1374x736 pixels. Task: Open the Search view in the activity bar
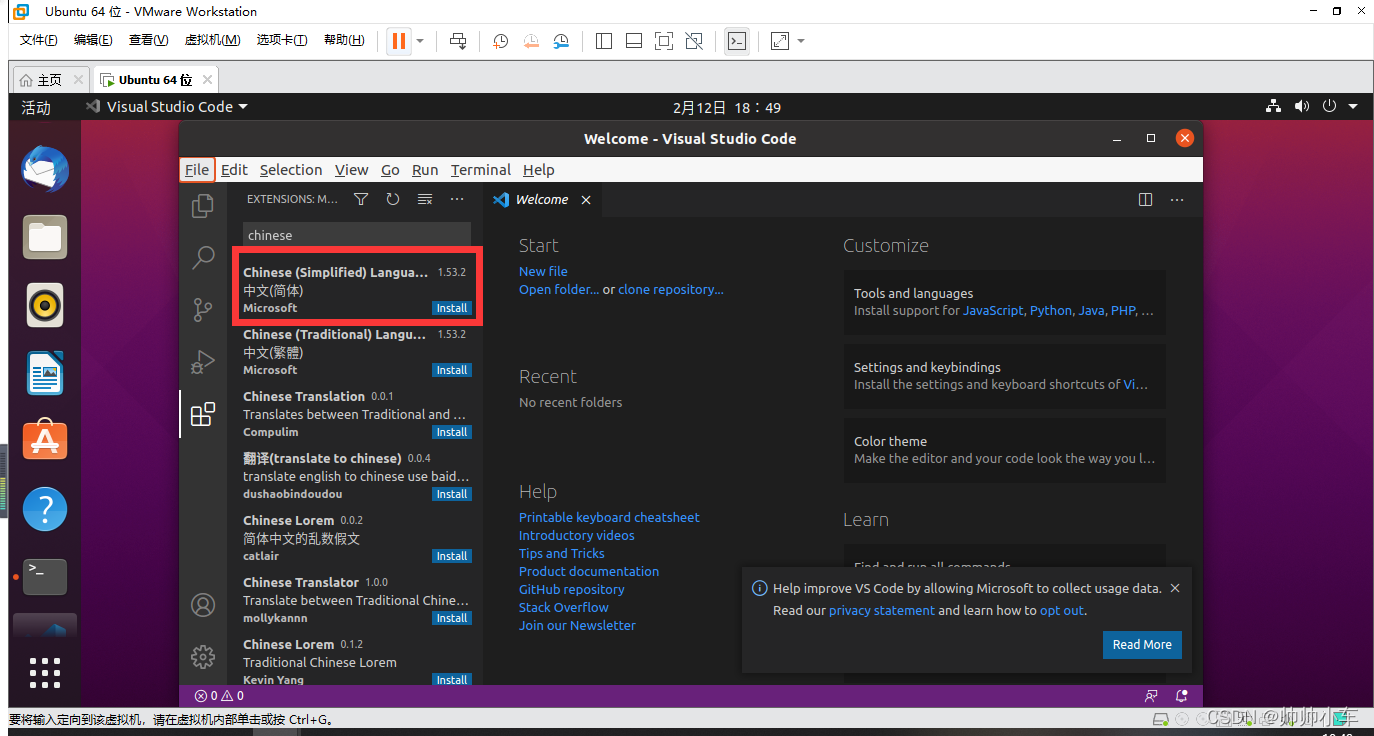203,258
